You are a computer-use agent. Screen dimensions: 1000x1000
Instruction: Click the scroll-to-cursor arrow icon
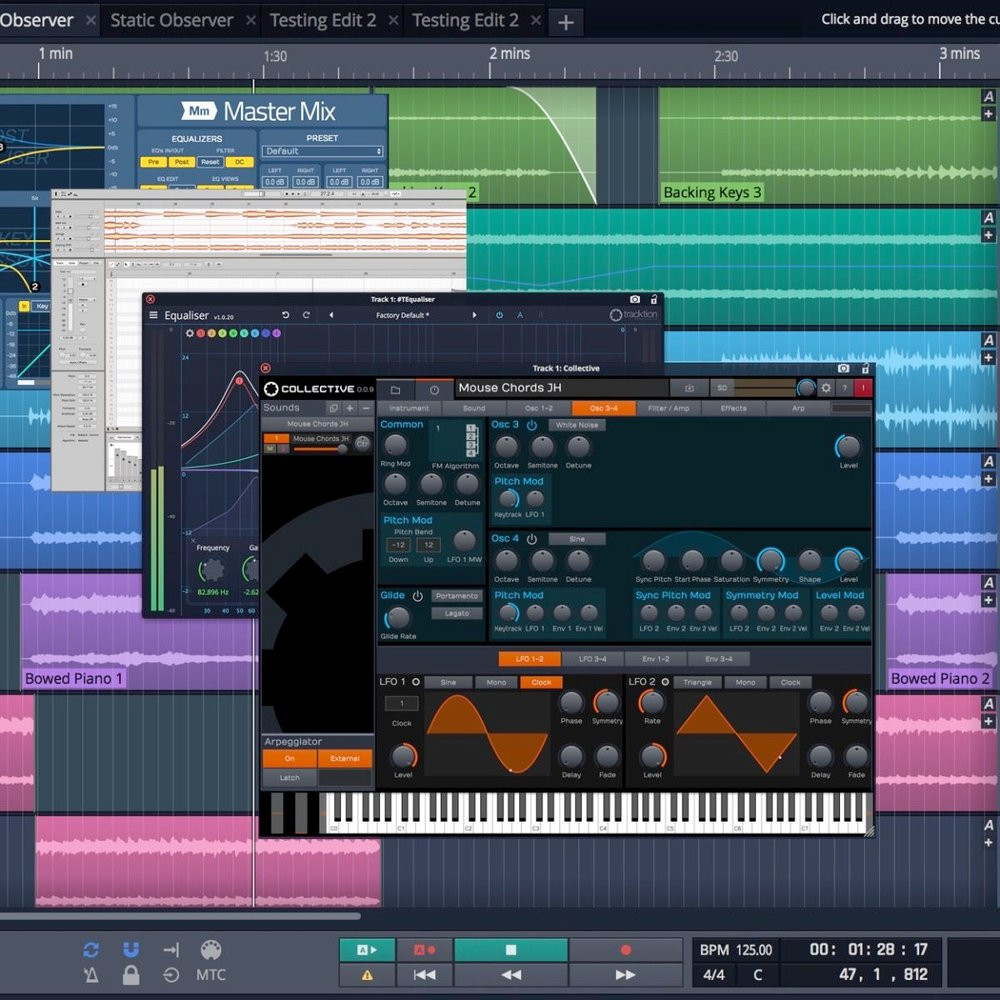click(x=171, y=950)
